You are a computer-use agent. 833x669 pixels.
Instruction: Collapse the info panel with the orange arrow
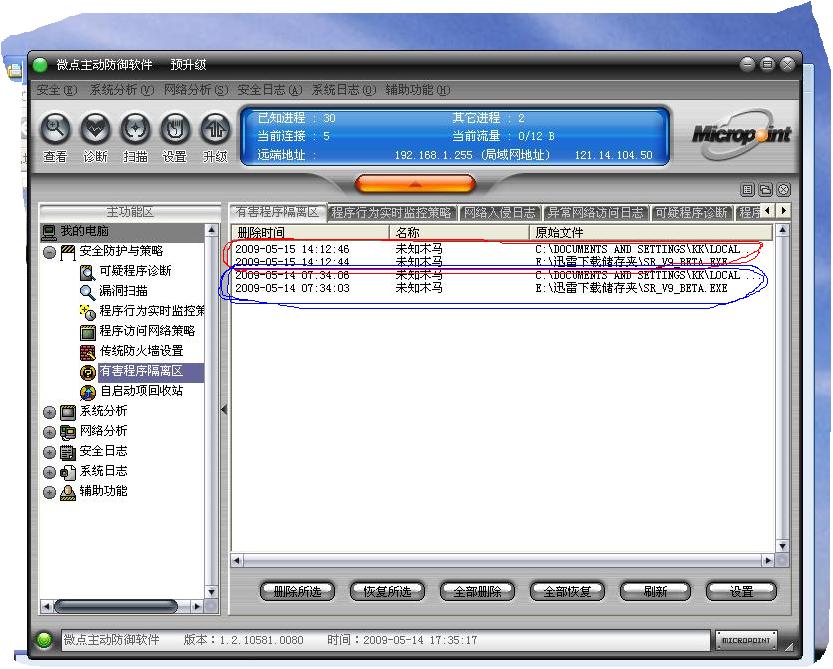[x=415, y=184]
